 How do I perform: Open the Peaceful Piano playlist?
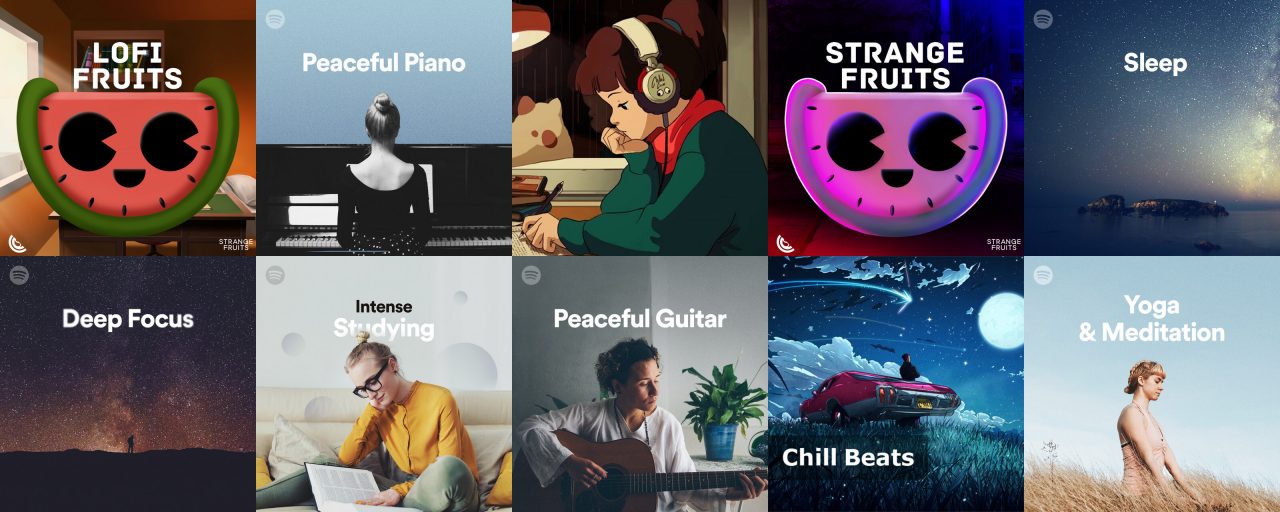tap(384, 128)
